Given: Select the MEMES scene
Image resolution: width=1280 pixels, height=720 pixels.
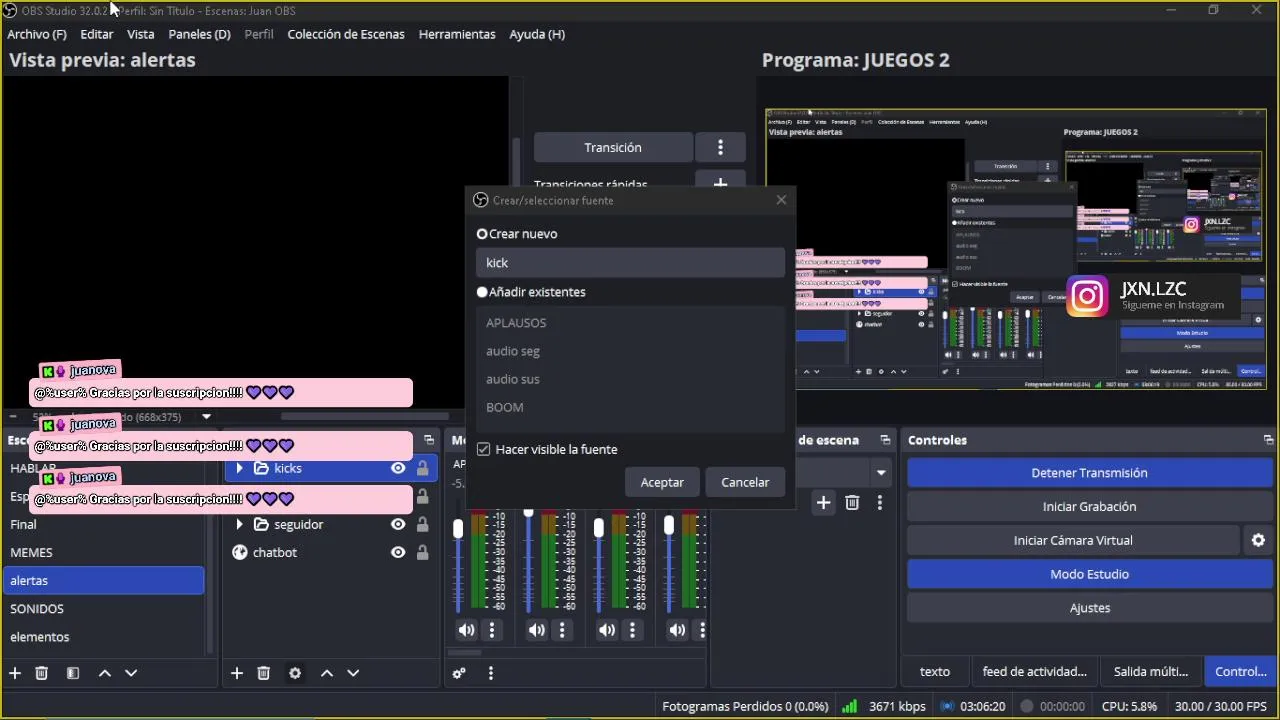Looking at the screenshot, I should (x=104, y=552).
